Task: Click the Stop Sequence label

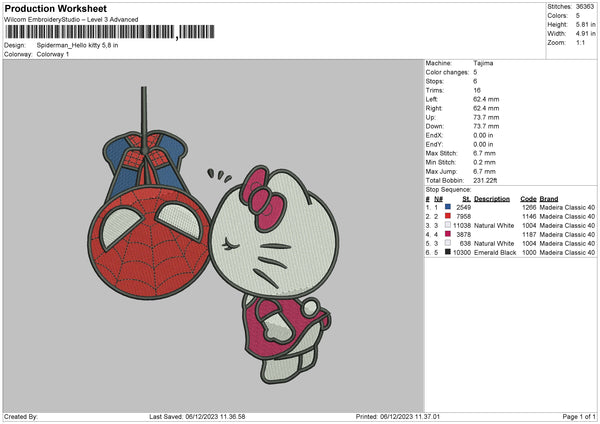Action: (446, 188)
